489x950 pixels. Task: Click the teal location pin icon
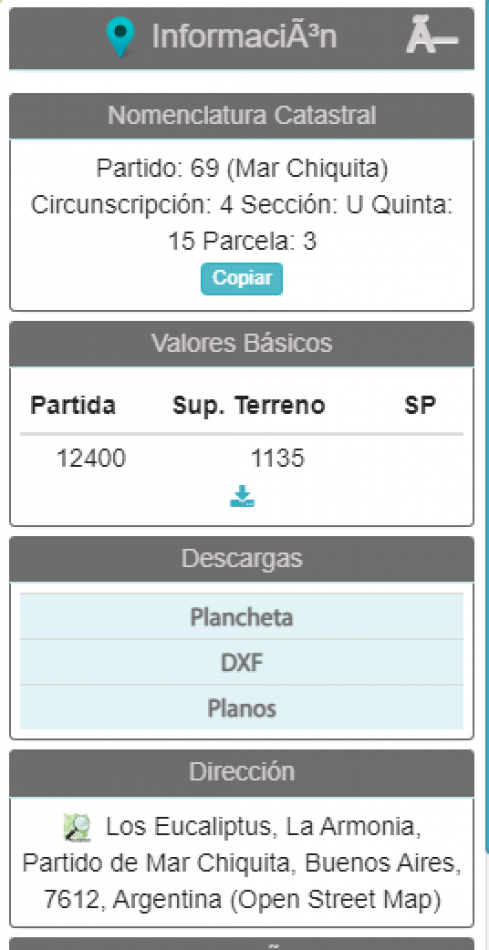coord(120,37)
